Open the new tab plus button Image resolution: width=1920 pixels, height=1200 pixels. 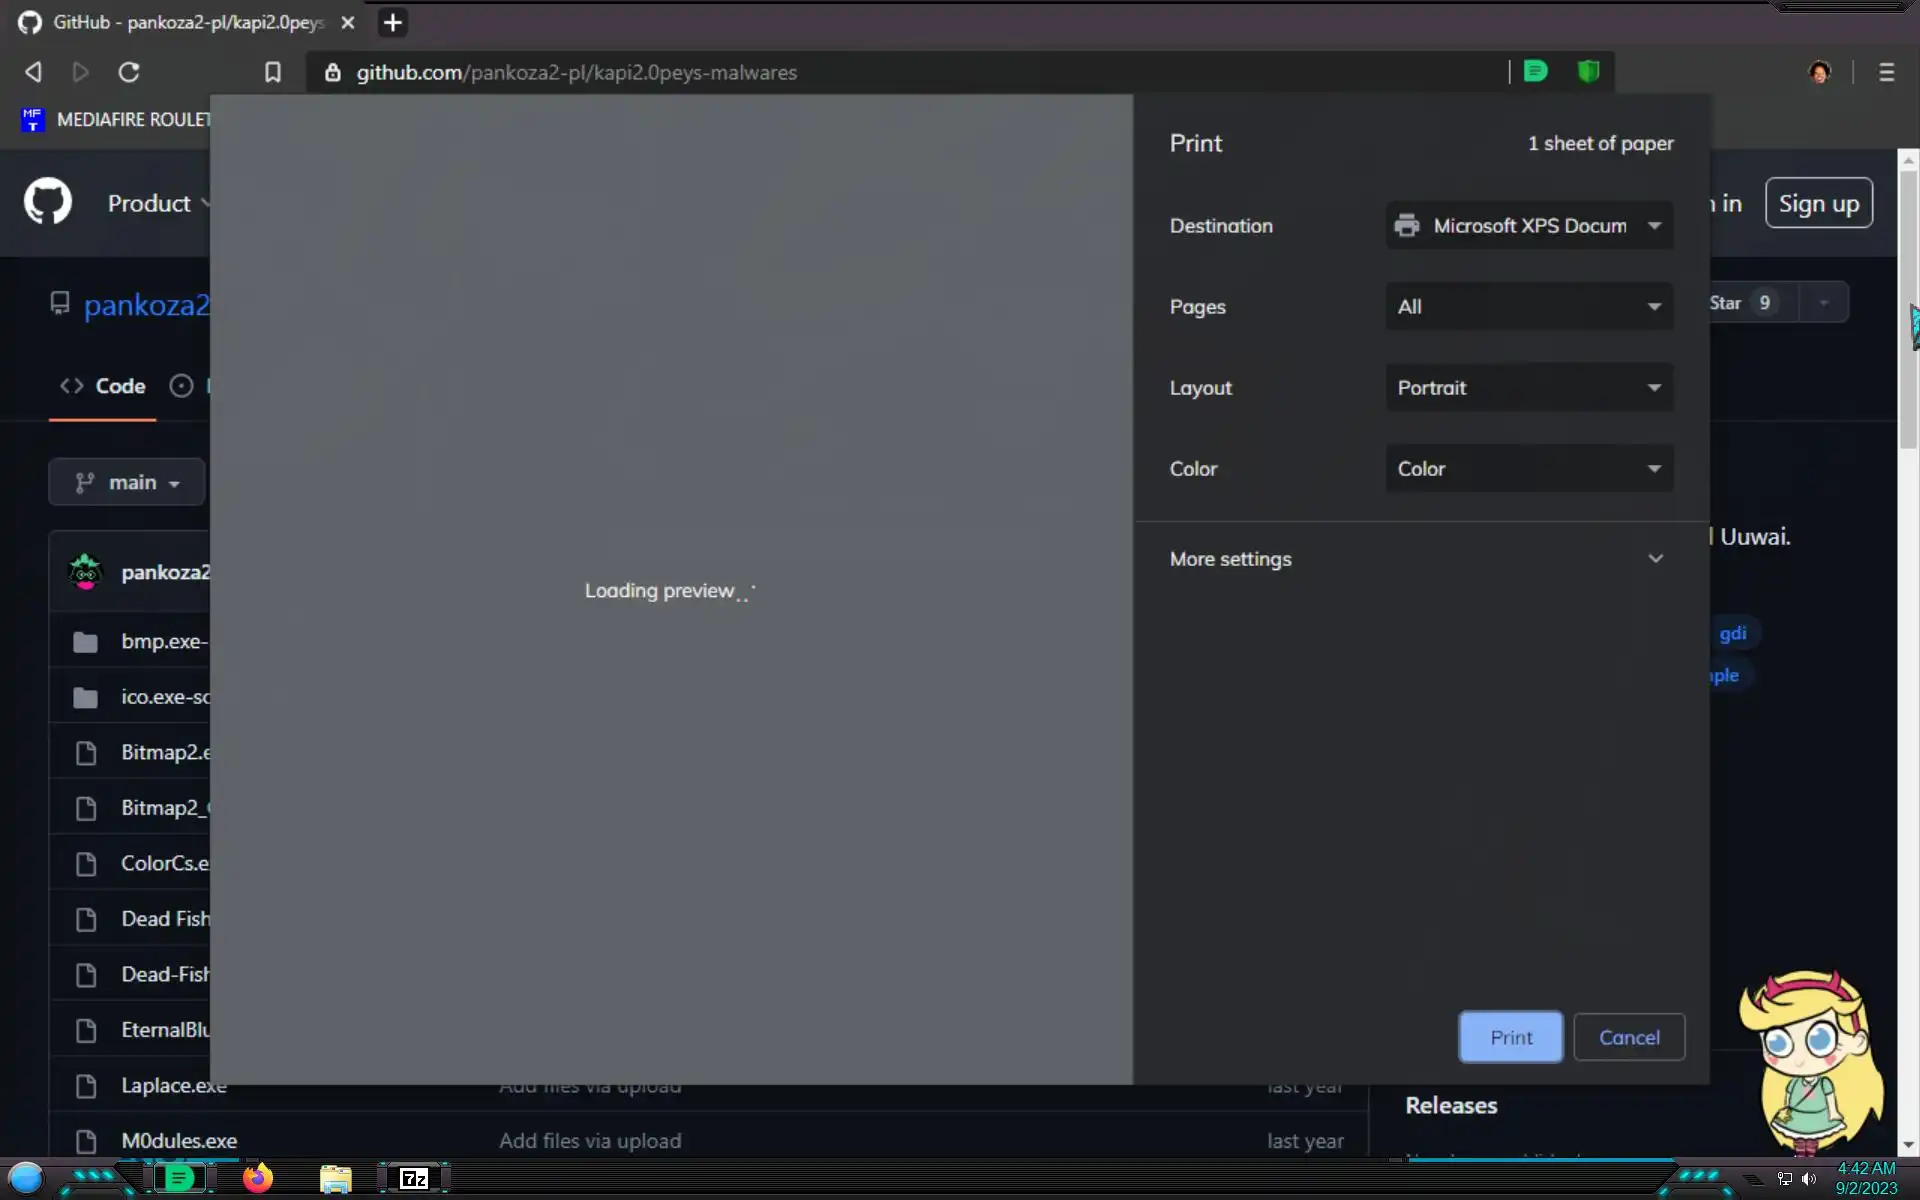coord(393,22)
